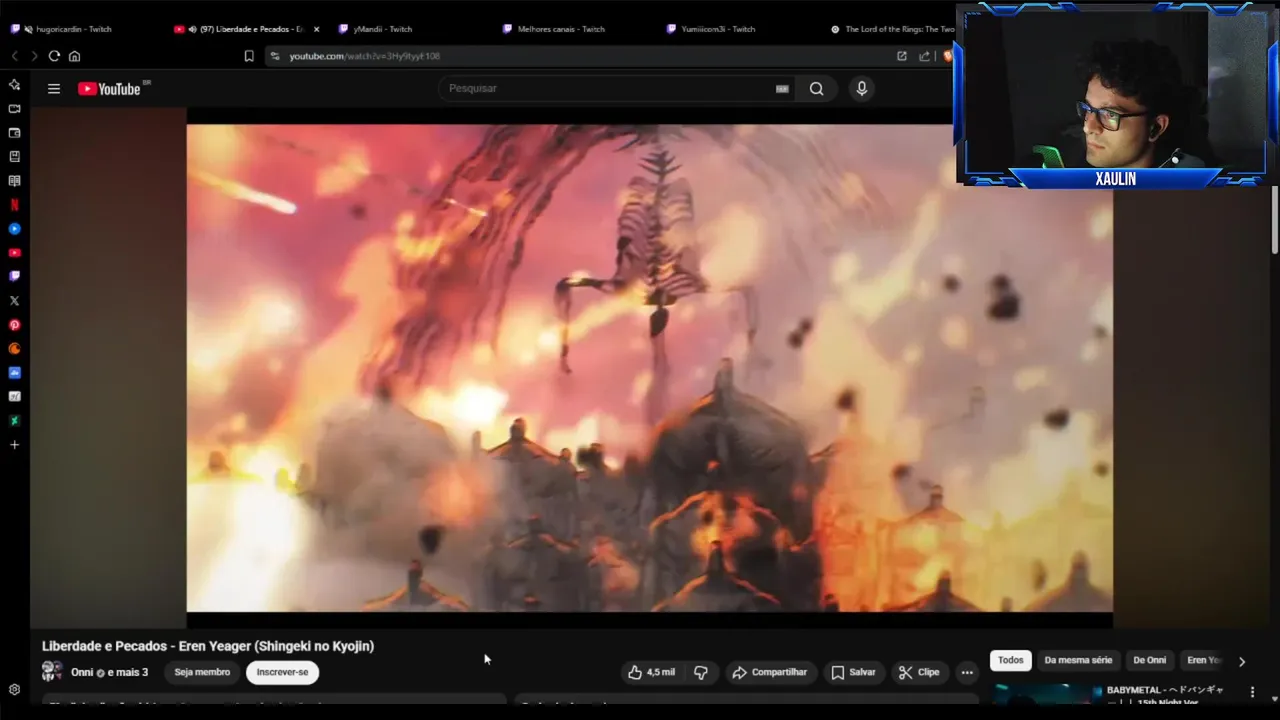Open the wallet sidebar icon
Screen dimensions: 1280x720
14,133
